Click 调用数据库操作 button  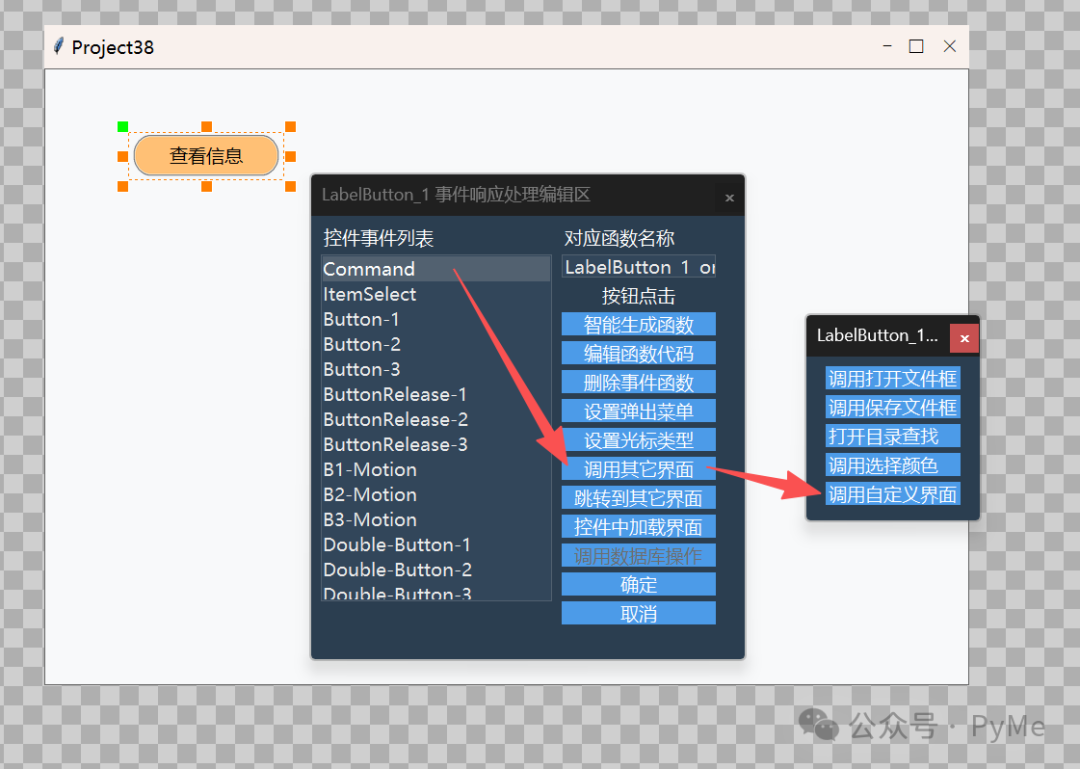point(638,555)
